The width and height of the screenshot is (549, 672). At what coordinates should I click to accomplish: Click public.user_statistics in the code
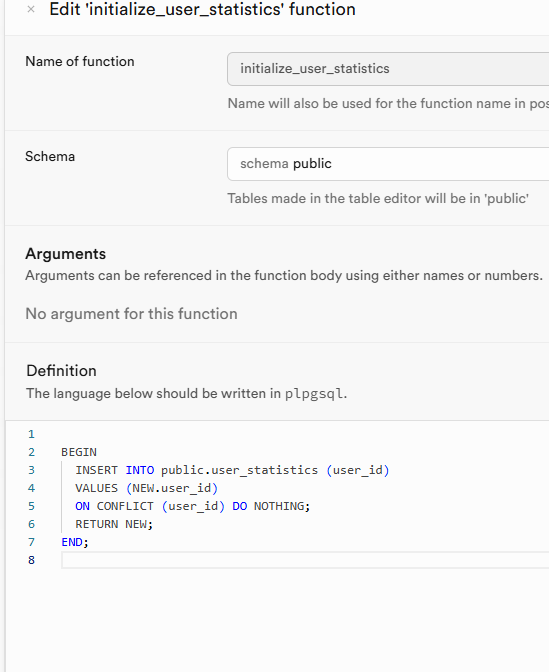pos(240,470)
